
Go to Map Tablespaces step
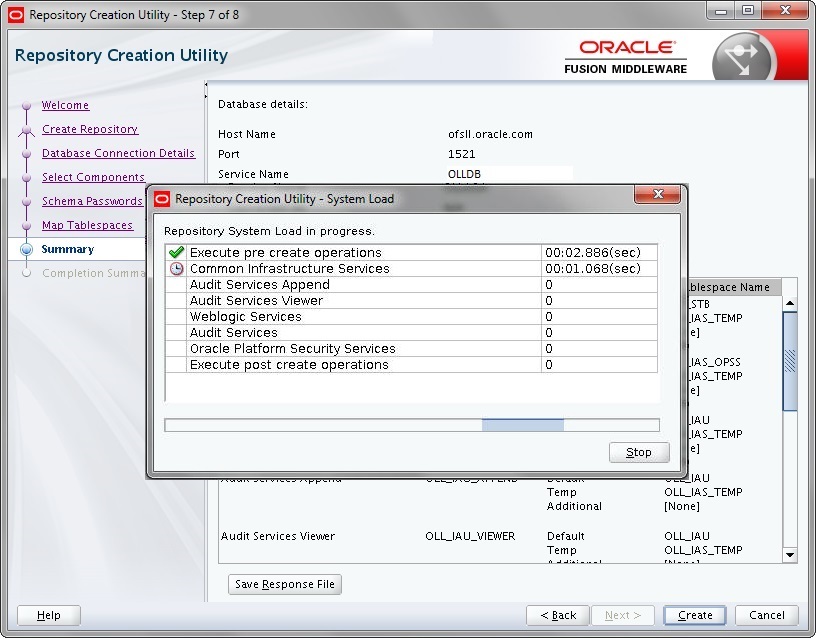click(87, 225)
